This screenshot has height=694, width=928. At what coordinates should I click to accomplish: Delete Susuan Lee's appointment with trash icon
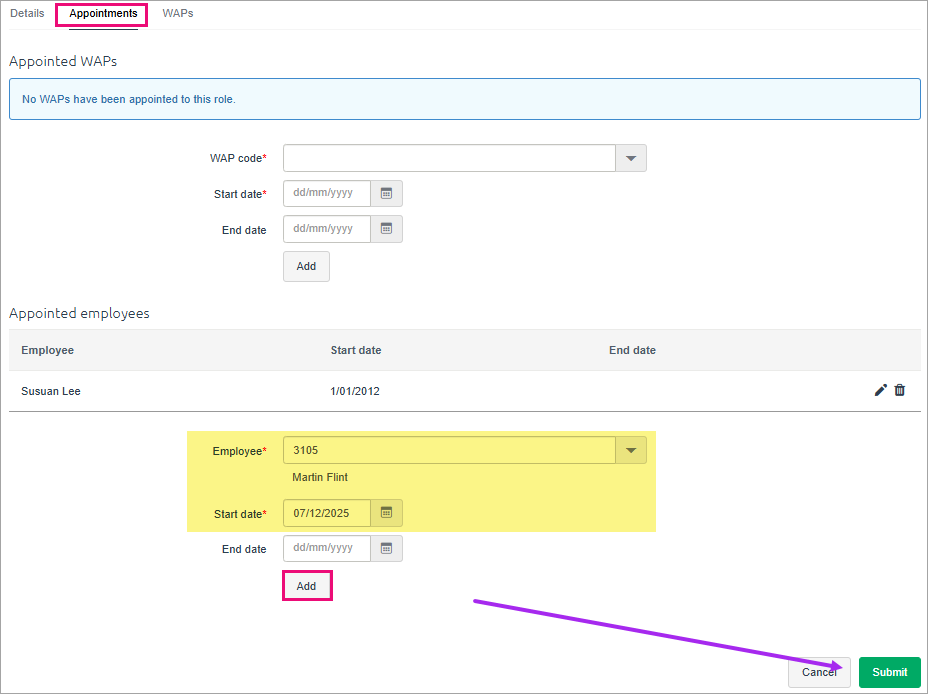pyautogui.click(x=900, y=390)
